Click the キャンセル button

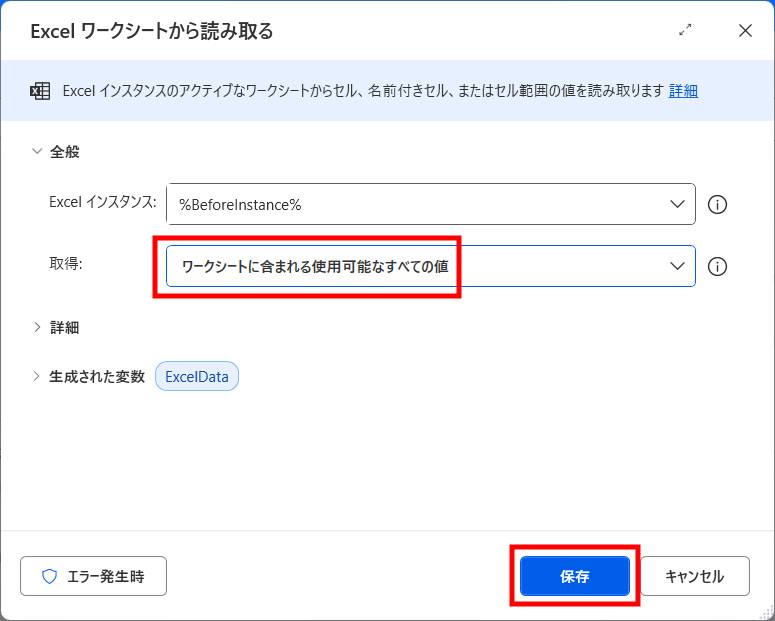point(695,576)
